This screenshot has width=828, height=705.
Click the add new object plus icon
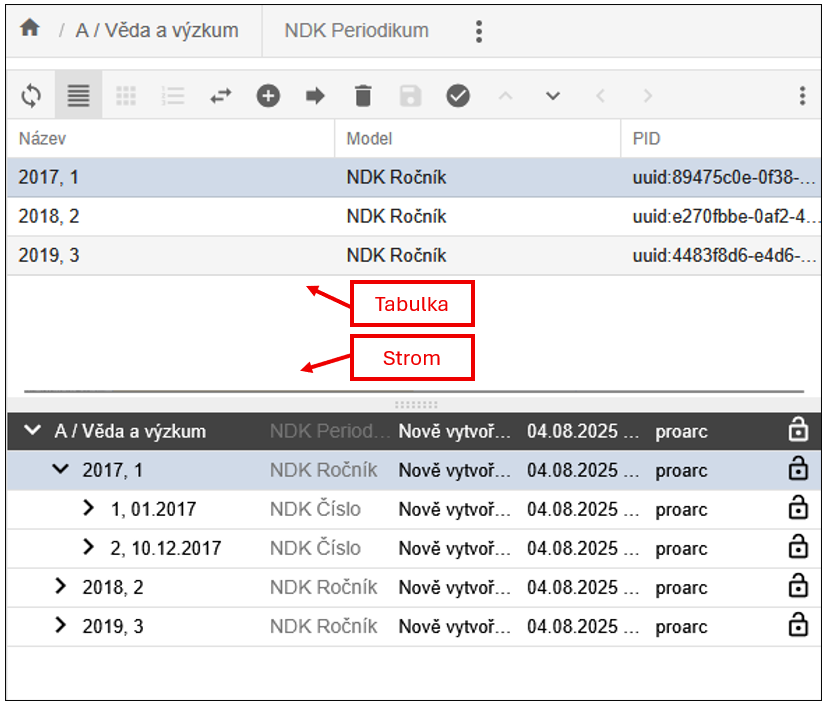(x=268, y=96)
